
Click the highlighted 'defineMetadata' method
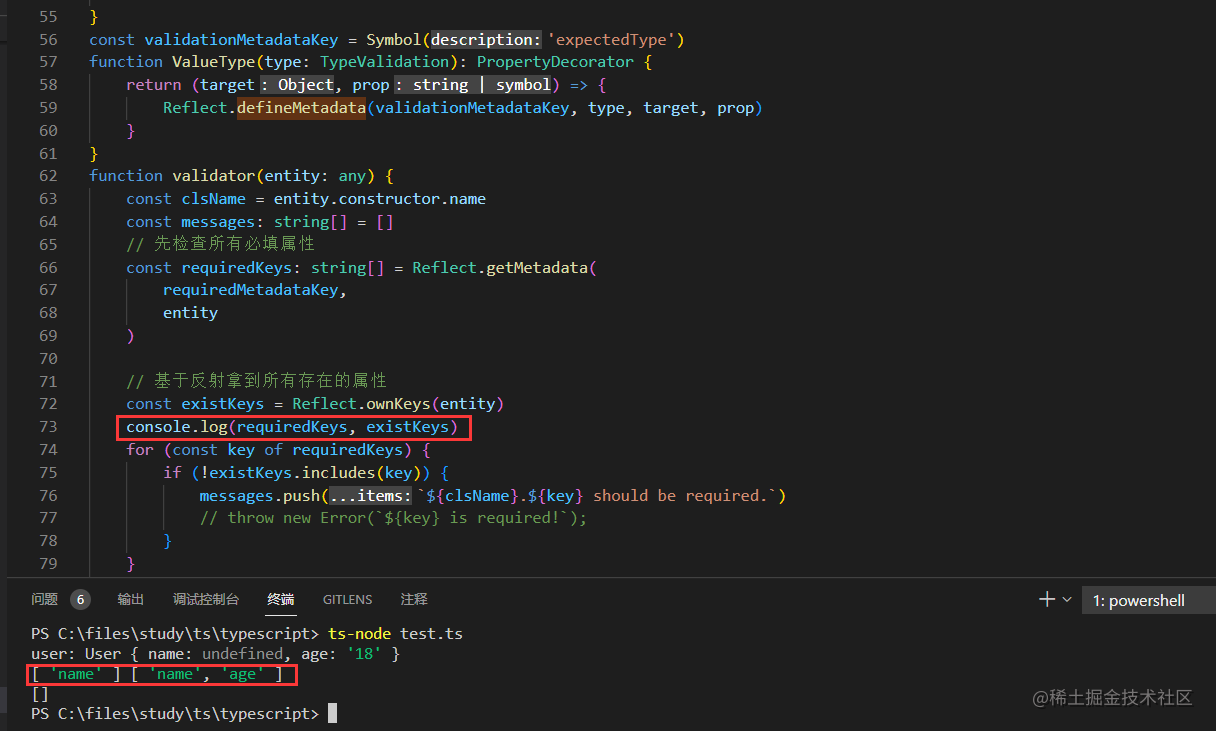(x=301, y=108)
